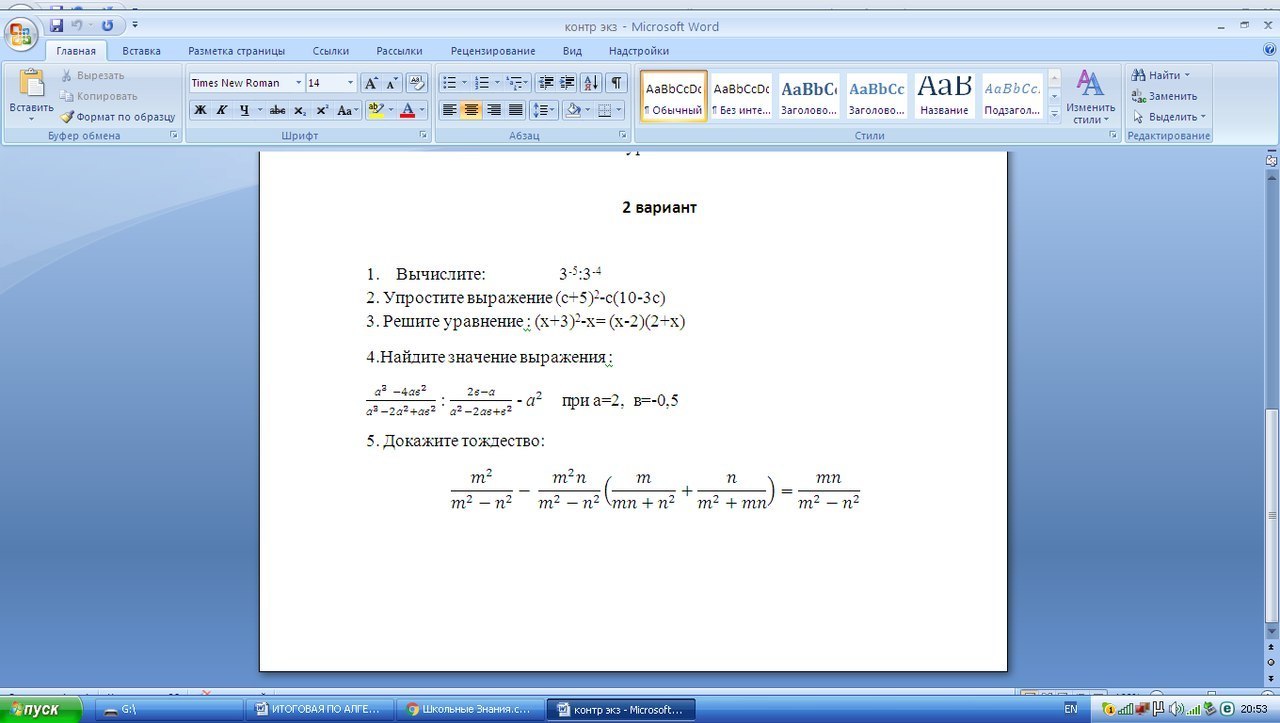Toggle underline formatting (Ч)

point(244,110)
